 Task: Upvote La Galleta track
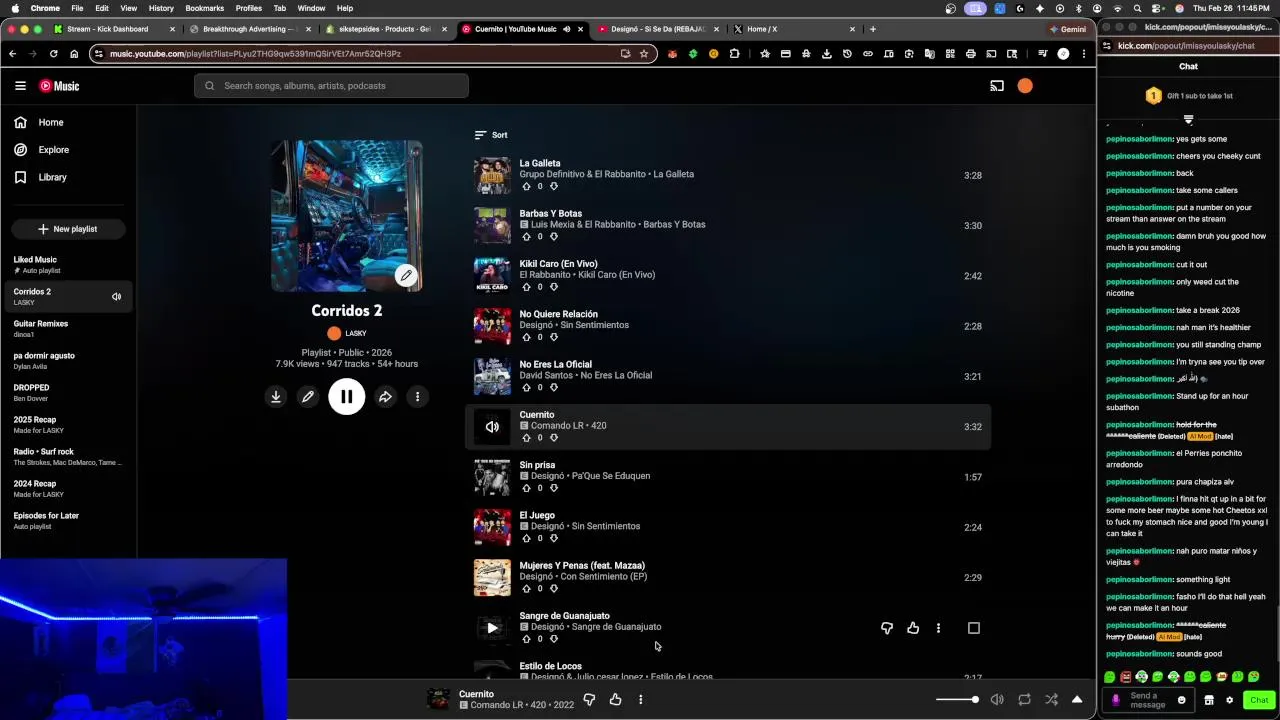[x=527, y=186]
